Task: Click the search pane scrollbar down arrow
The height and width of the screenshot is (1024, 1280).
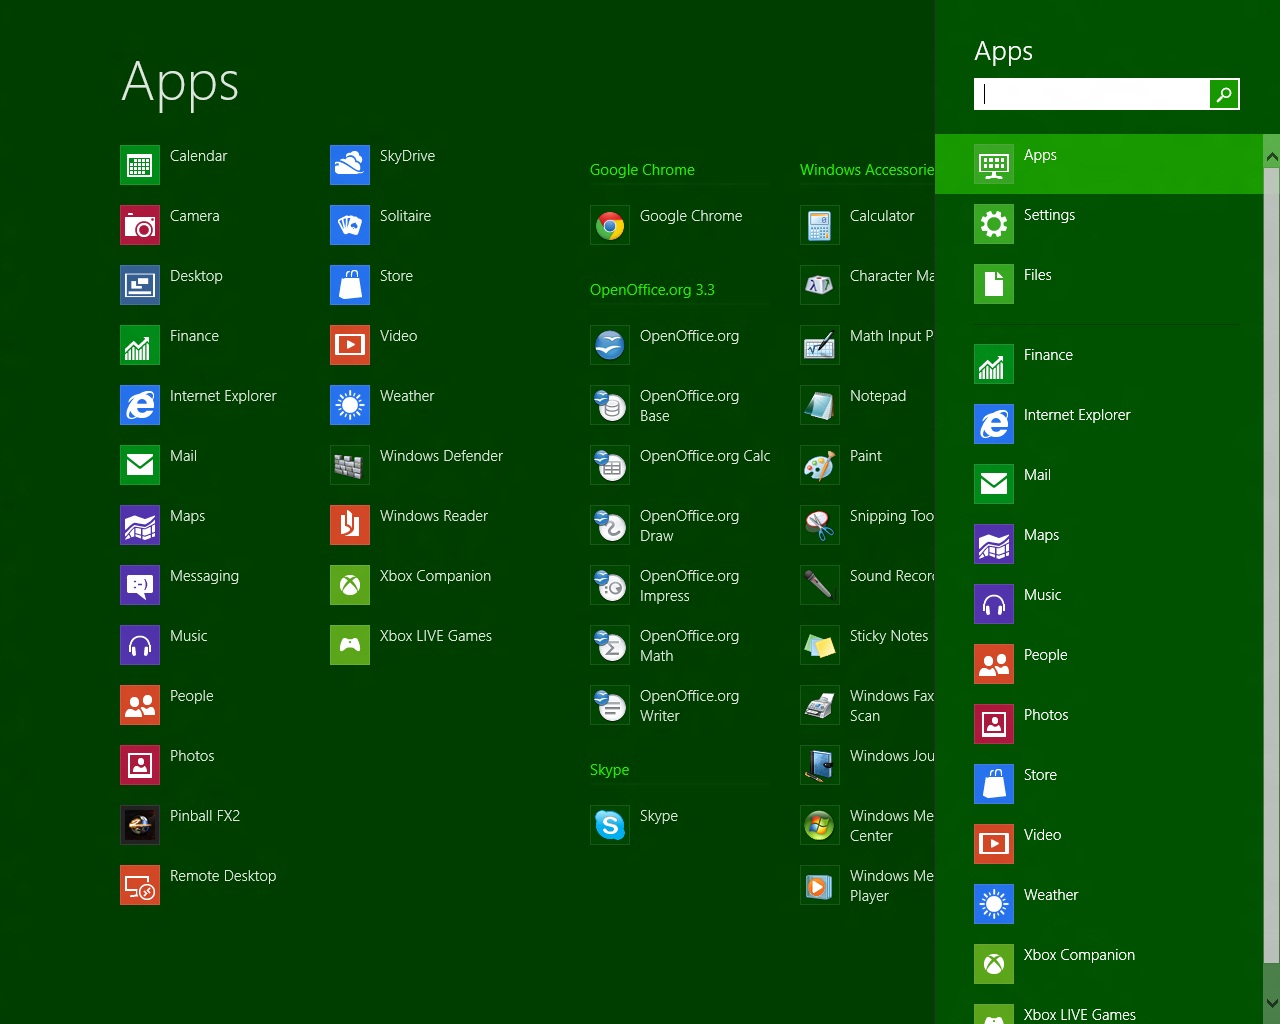Action: point(1272,1002)
